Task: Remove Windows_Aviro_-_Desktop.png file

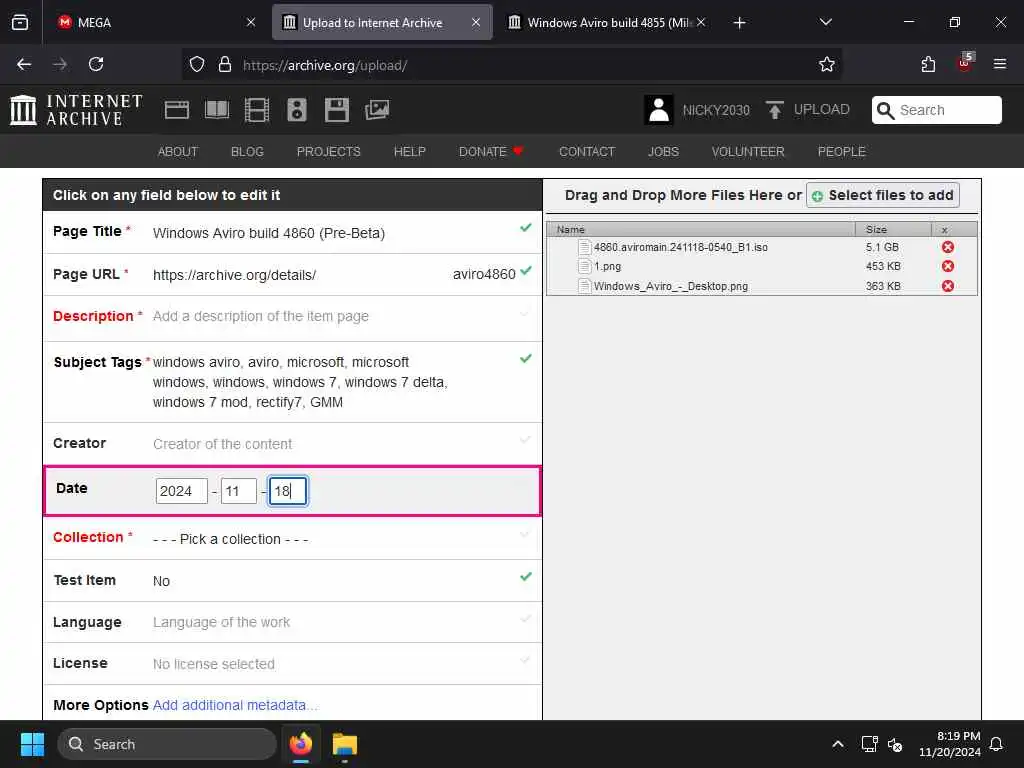Action: [948, 286]
